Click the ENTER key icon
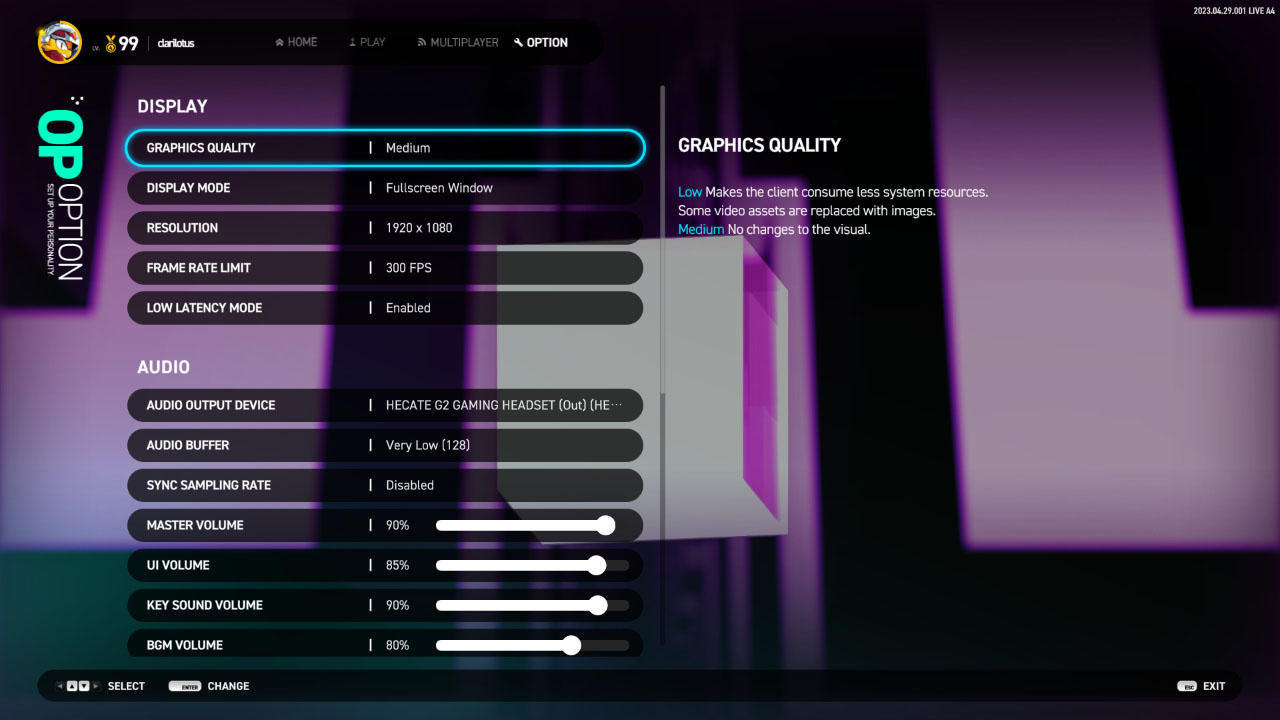The width and height of the screenshot is (1280, 720). click(x=184, y=686)
